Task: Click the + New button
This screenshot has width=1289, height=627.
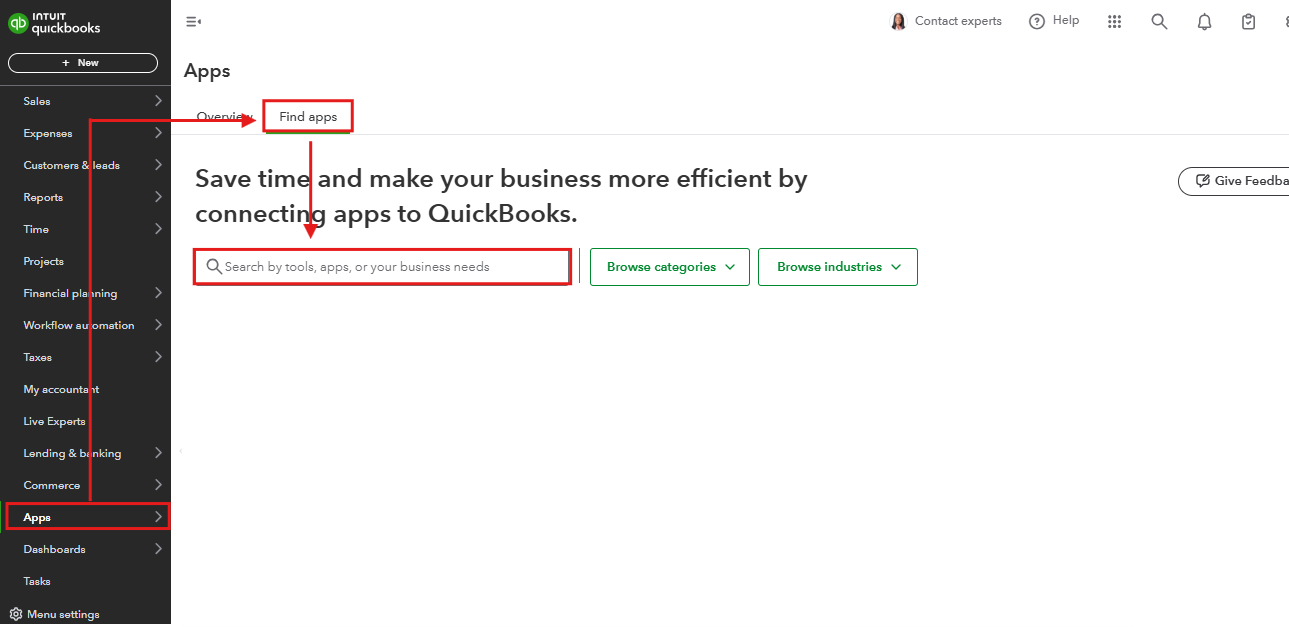Action: (83, 62)
